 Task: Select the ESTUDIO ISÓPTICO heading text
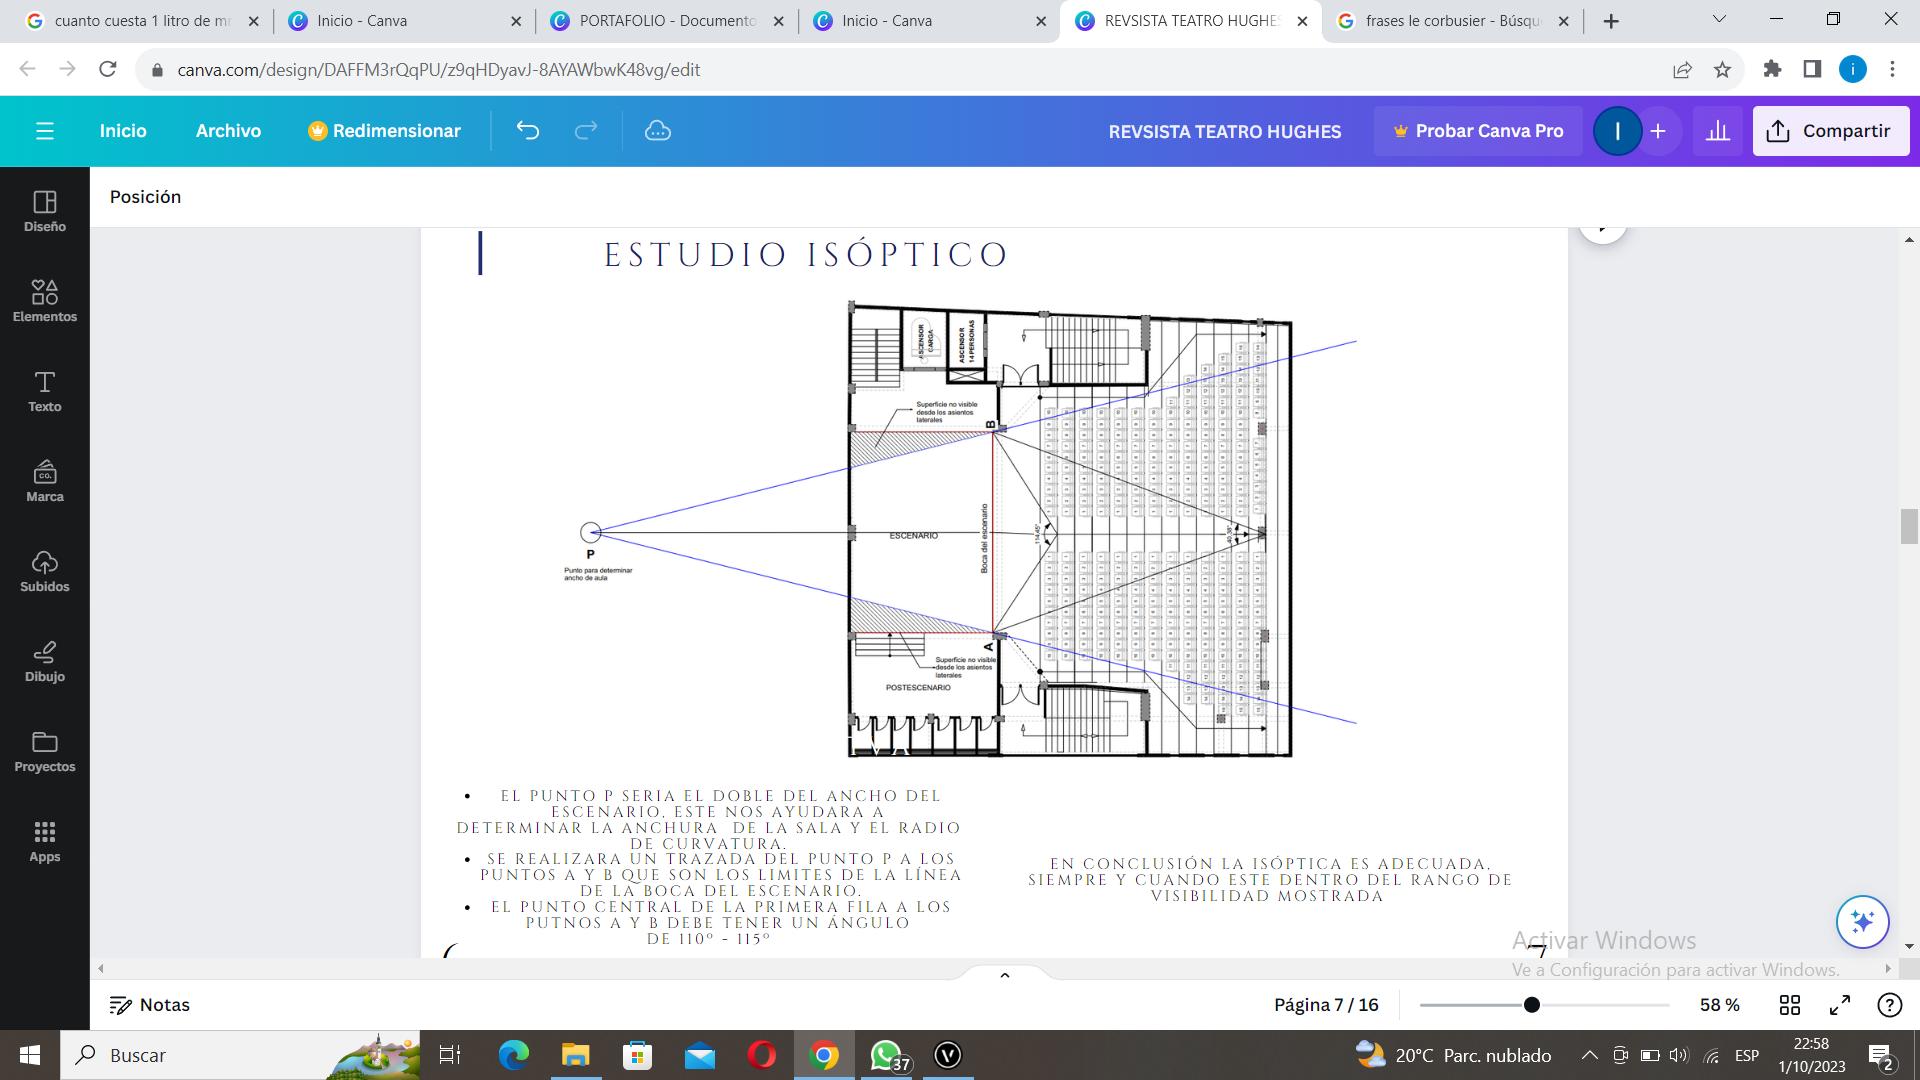806,254
